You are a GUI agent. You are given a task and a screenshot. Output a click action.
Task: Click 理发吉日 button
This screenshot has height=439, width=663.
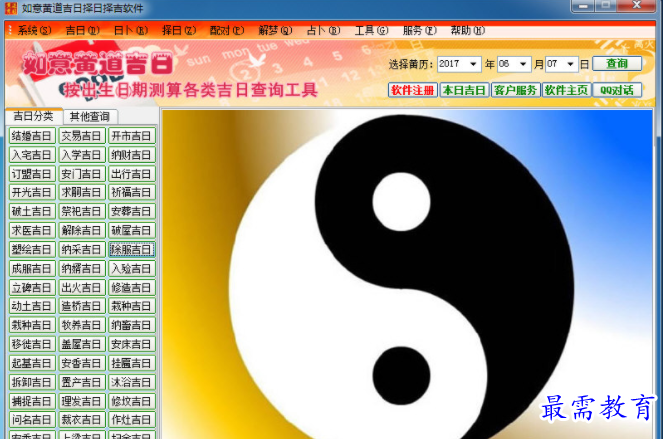click(82, 401)
